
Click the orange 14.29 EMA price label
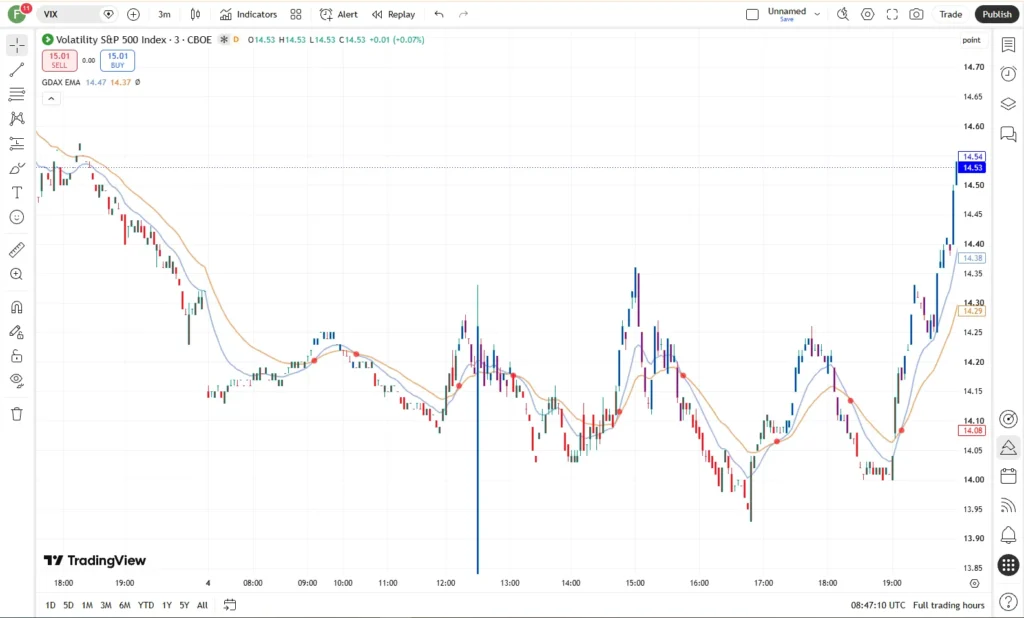click(x=972, y=311)
